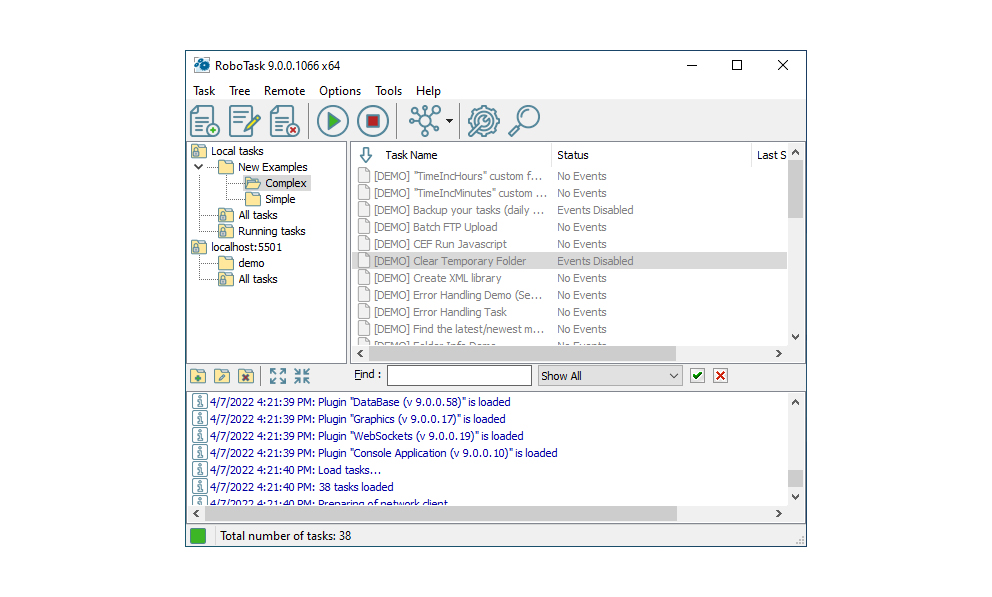Click the magnifier search toolbar icon
The width and height of the screenshot is (992, 597).
(524, 121)
